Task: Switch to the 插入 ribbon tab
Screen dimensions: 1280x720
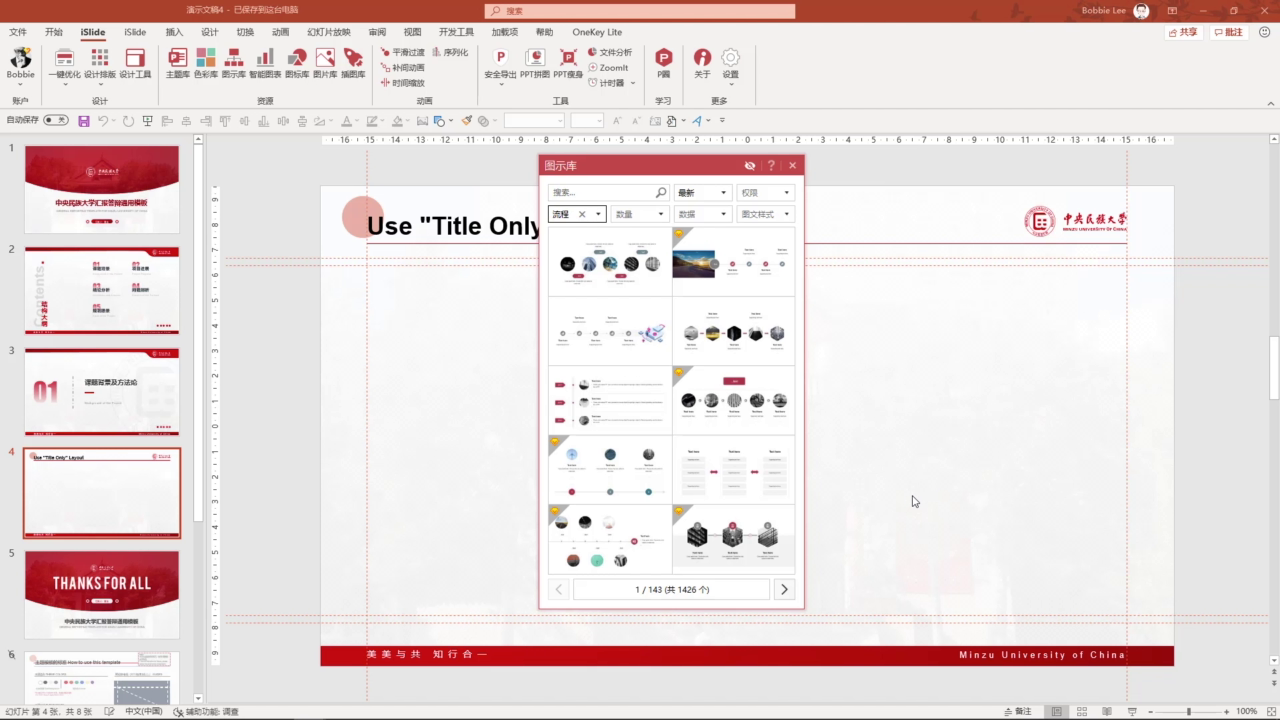Action: pos(174,32)
